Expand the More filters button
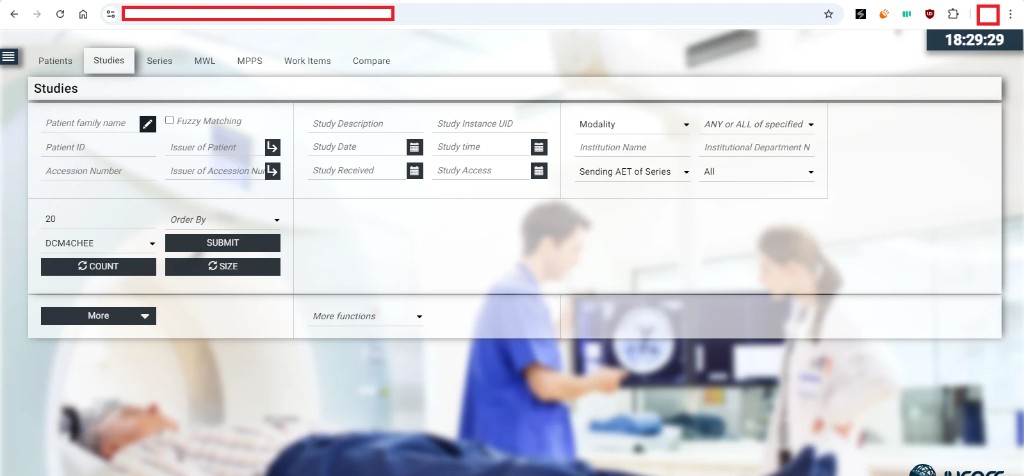This screenshot has height=476, width=1024. [99, 315]
